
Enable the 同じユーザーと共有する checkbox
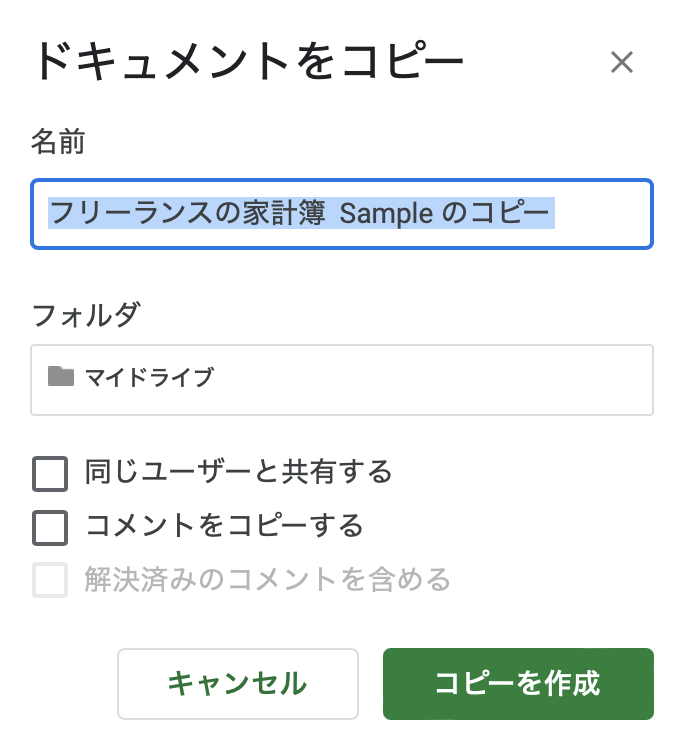tap(50, 474)
